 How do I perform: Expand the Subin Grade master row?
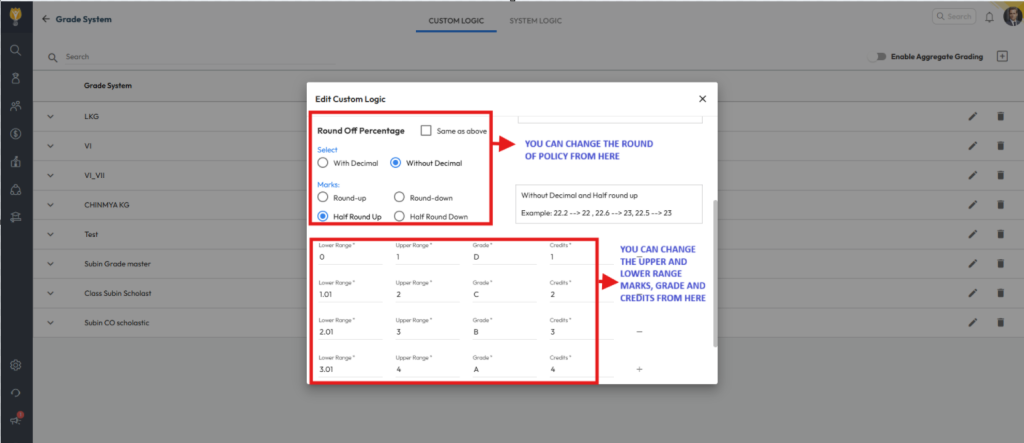coord(50,264)
